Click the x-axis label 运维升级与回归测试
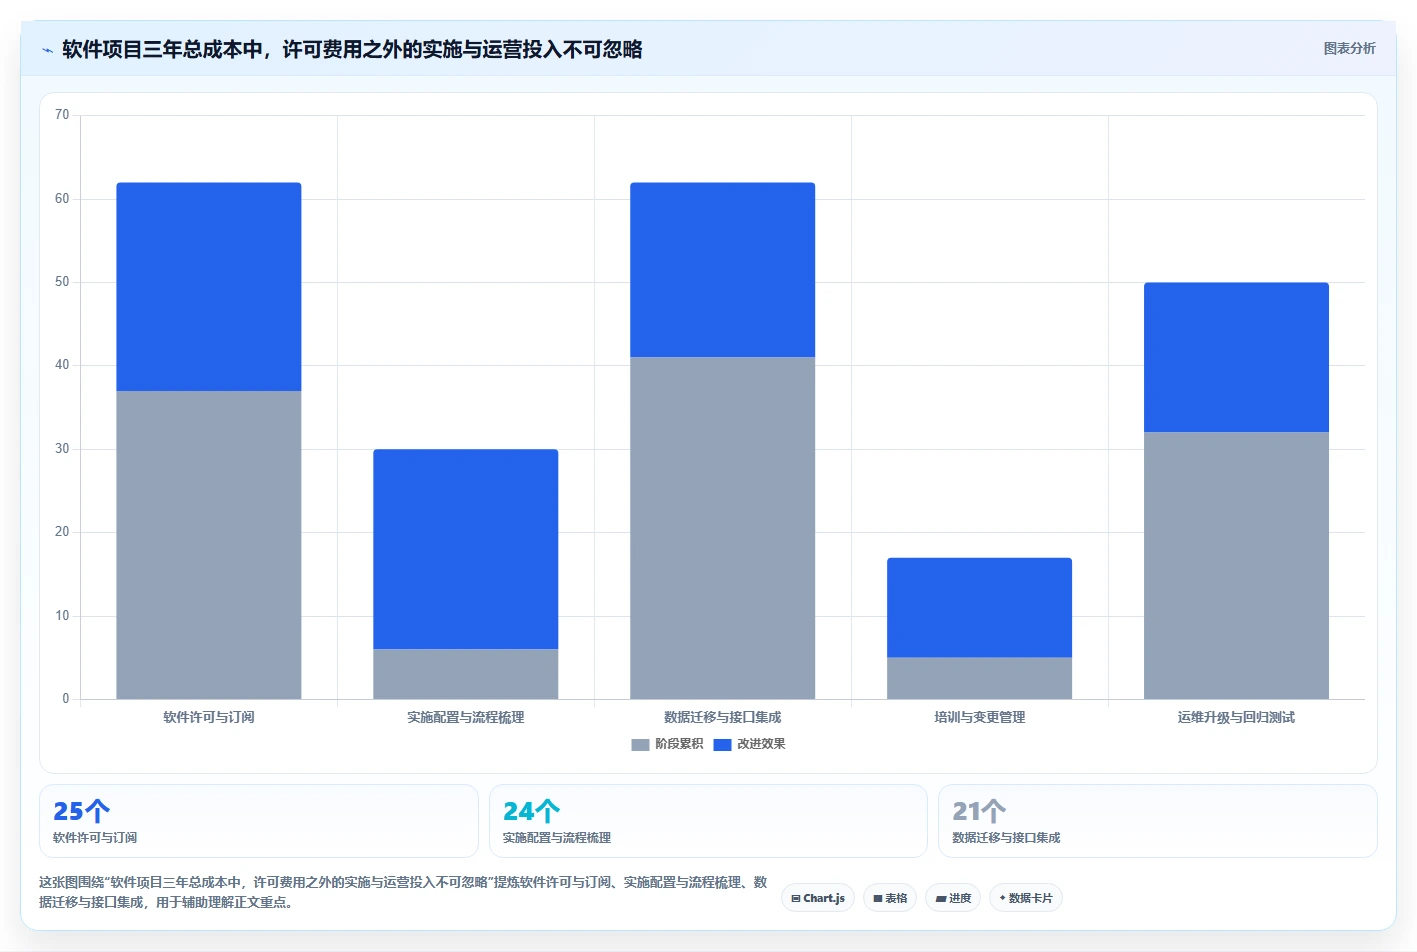The width and height of the screenshot is (1417, 952). (1237, 717)
